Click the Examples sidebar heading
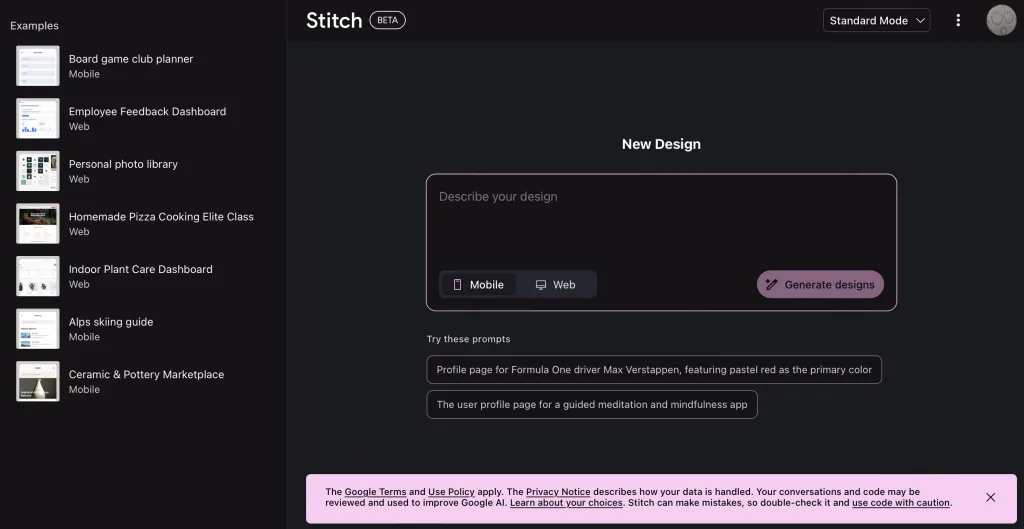1024x529 pixels. (34, 25)
